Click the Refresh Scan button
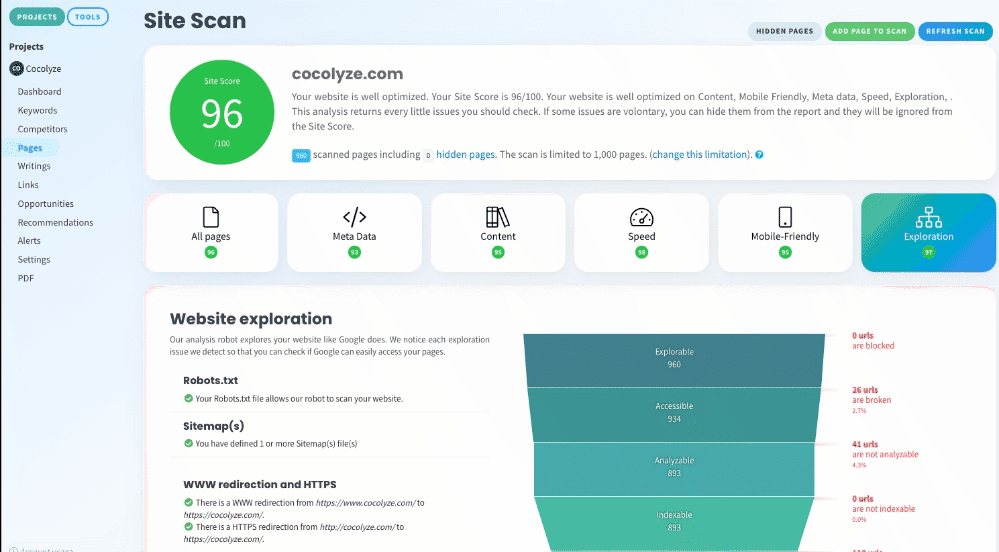Screen dimensions: 999x552 coord(955,31)
